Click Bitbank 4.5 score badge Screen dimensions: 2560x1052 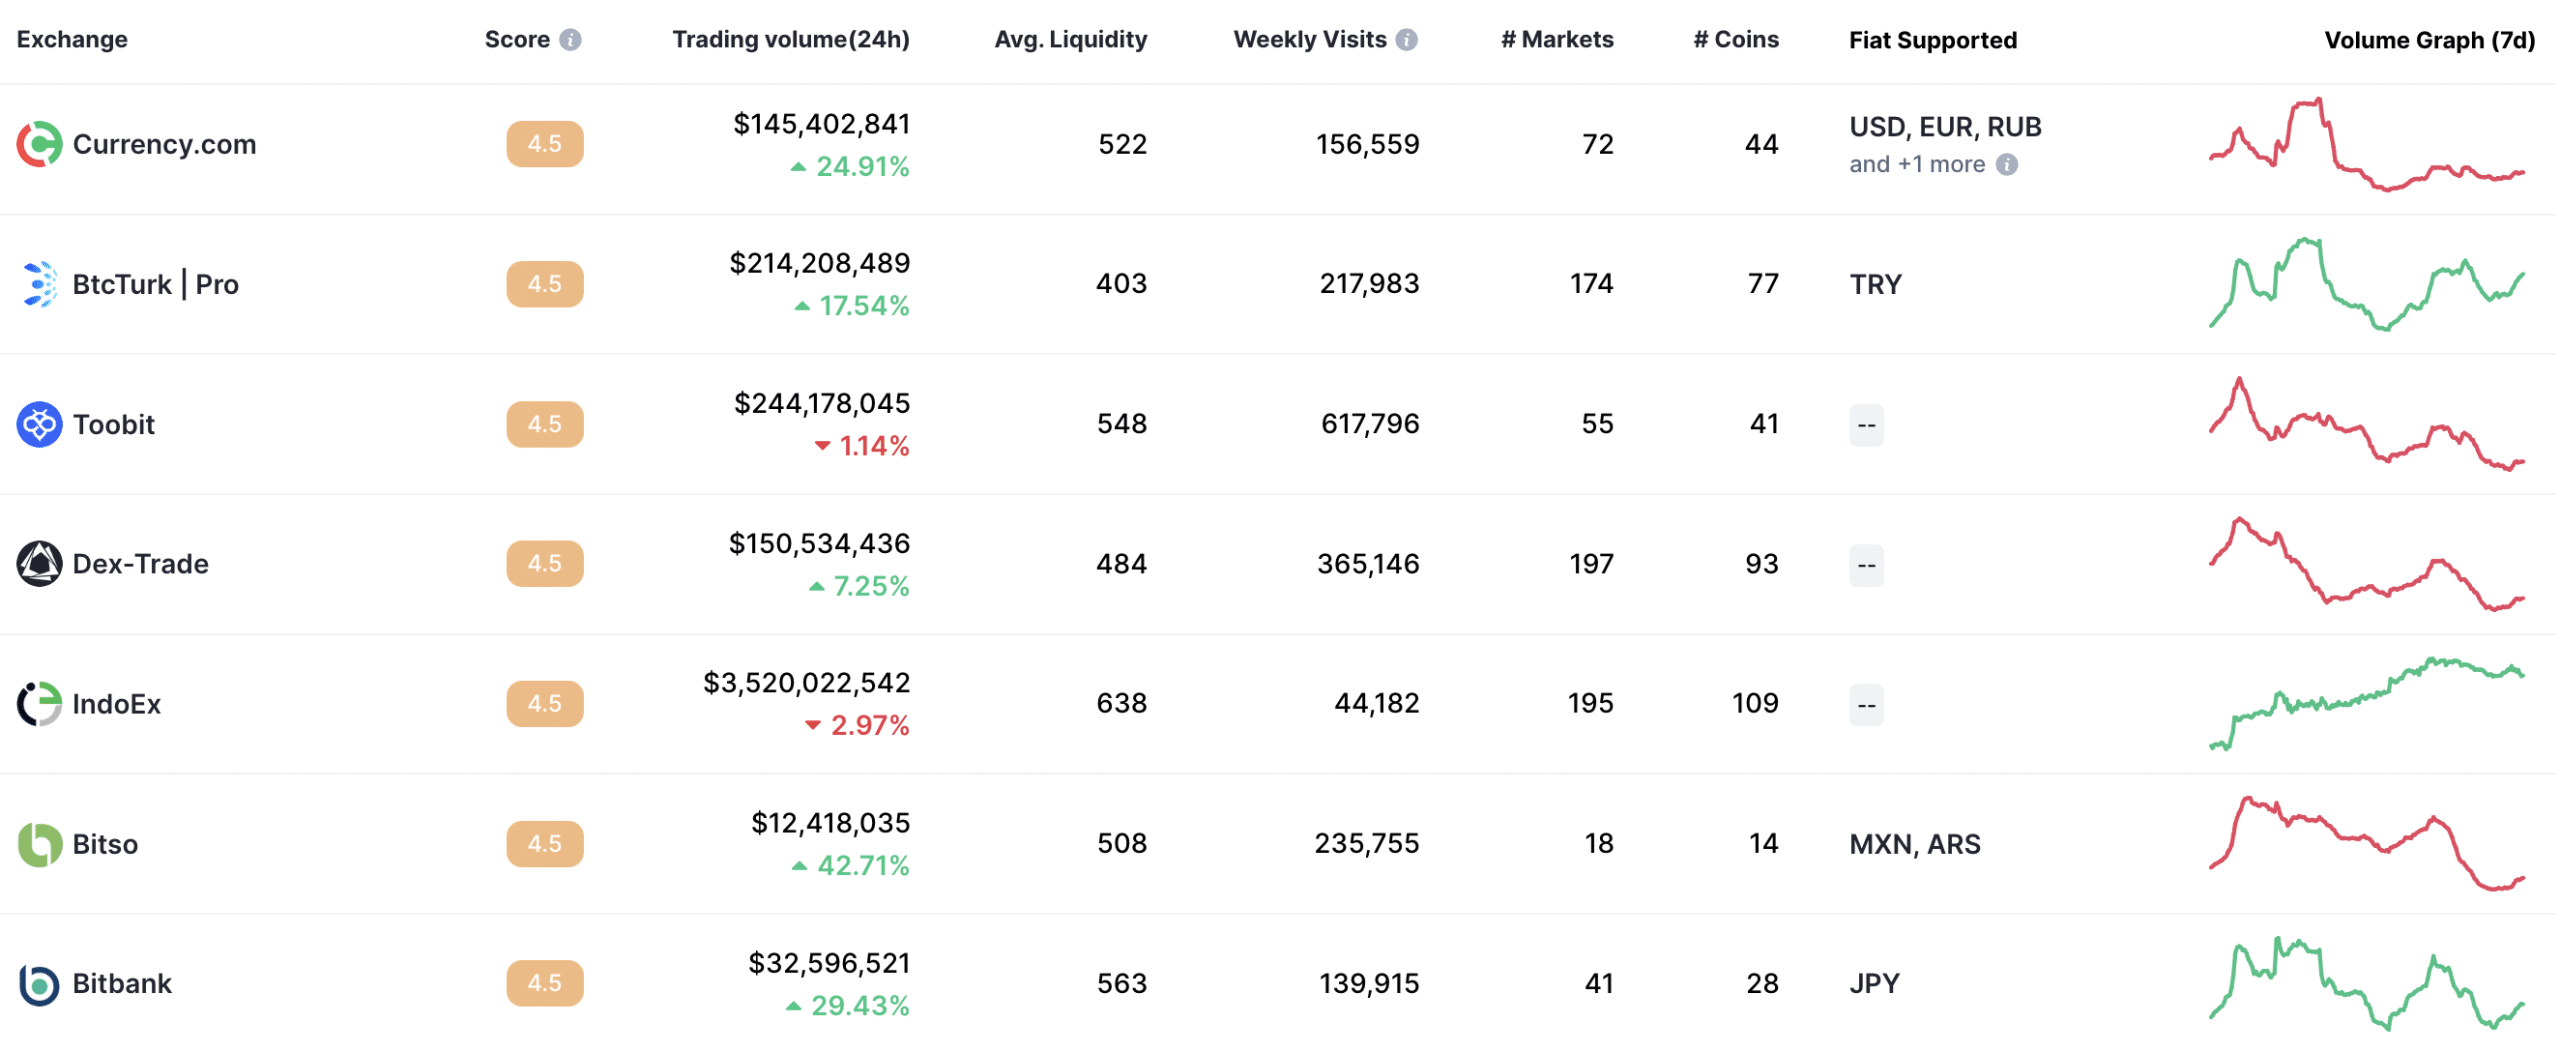click(x=545, y=984)
